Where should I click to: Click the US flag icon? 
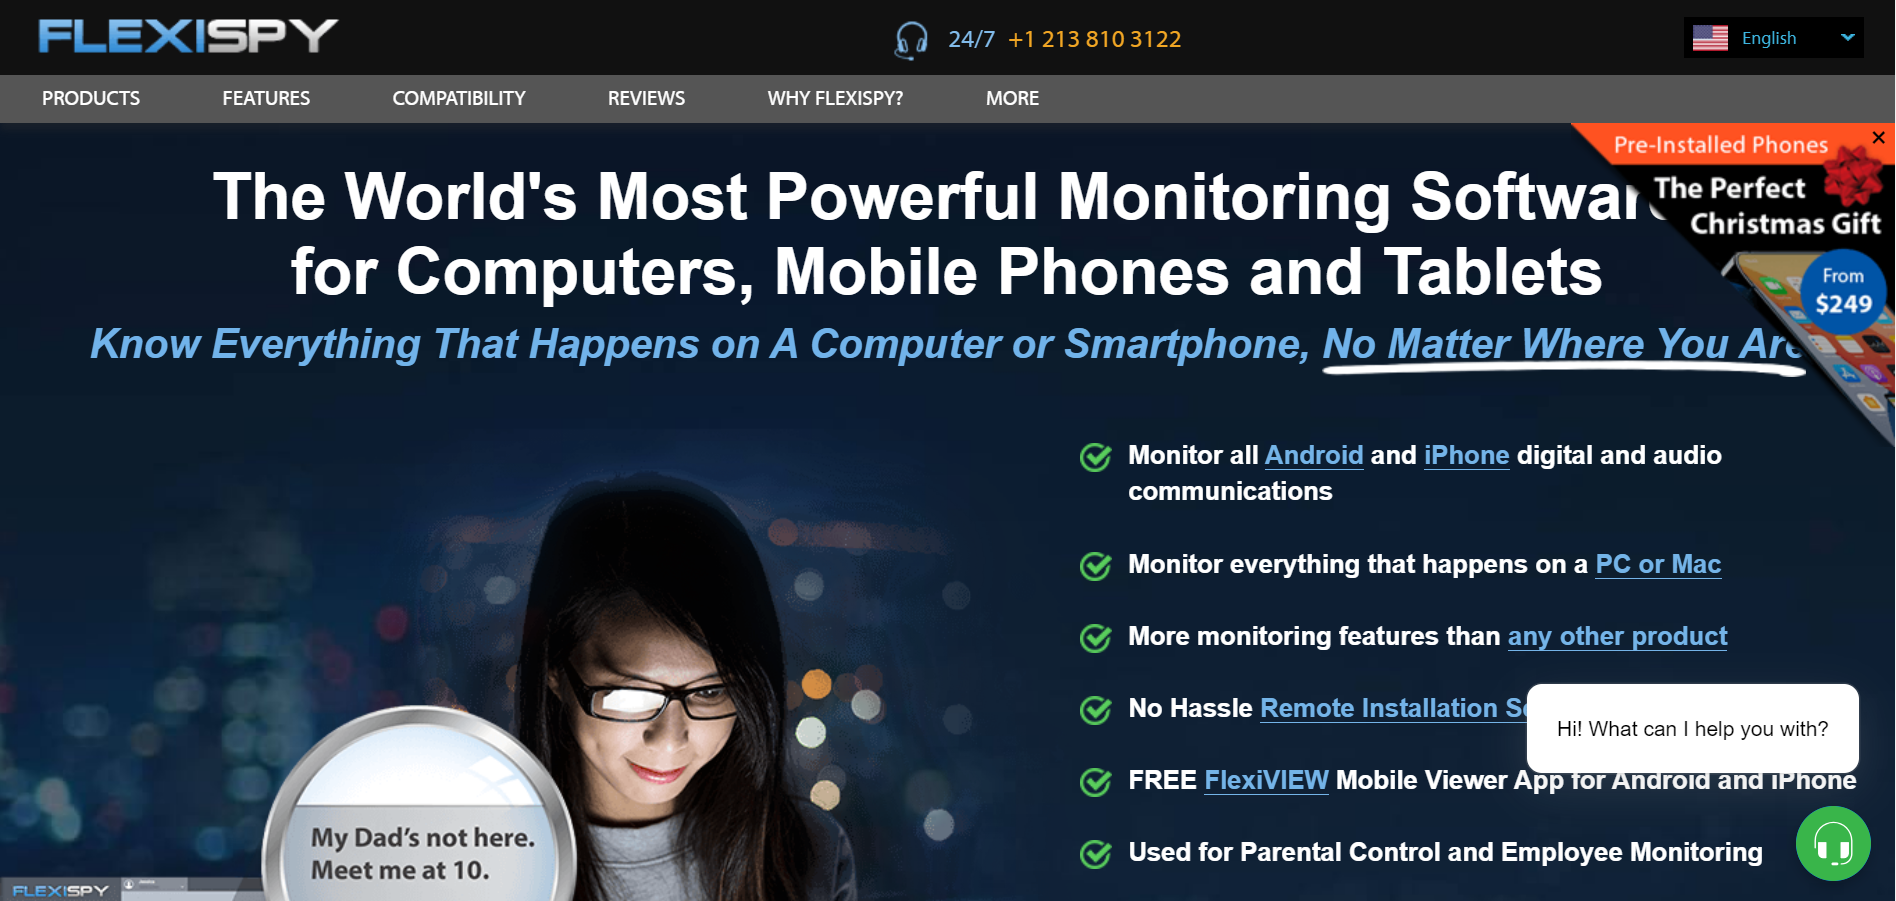pyautogui.click(x=1710, y=38)
